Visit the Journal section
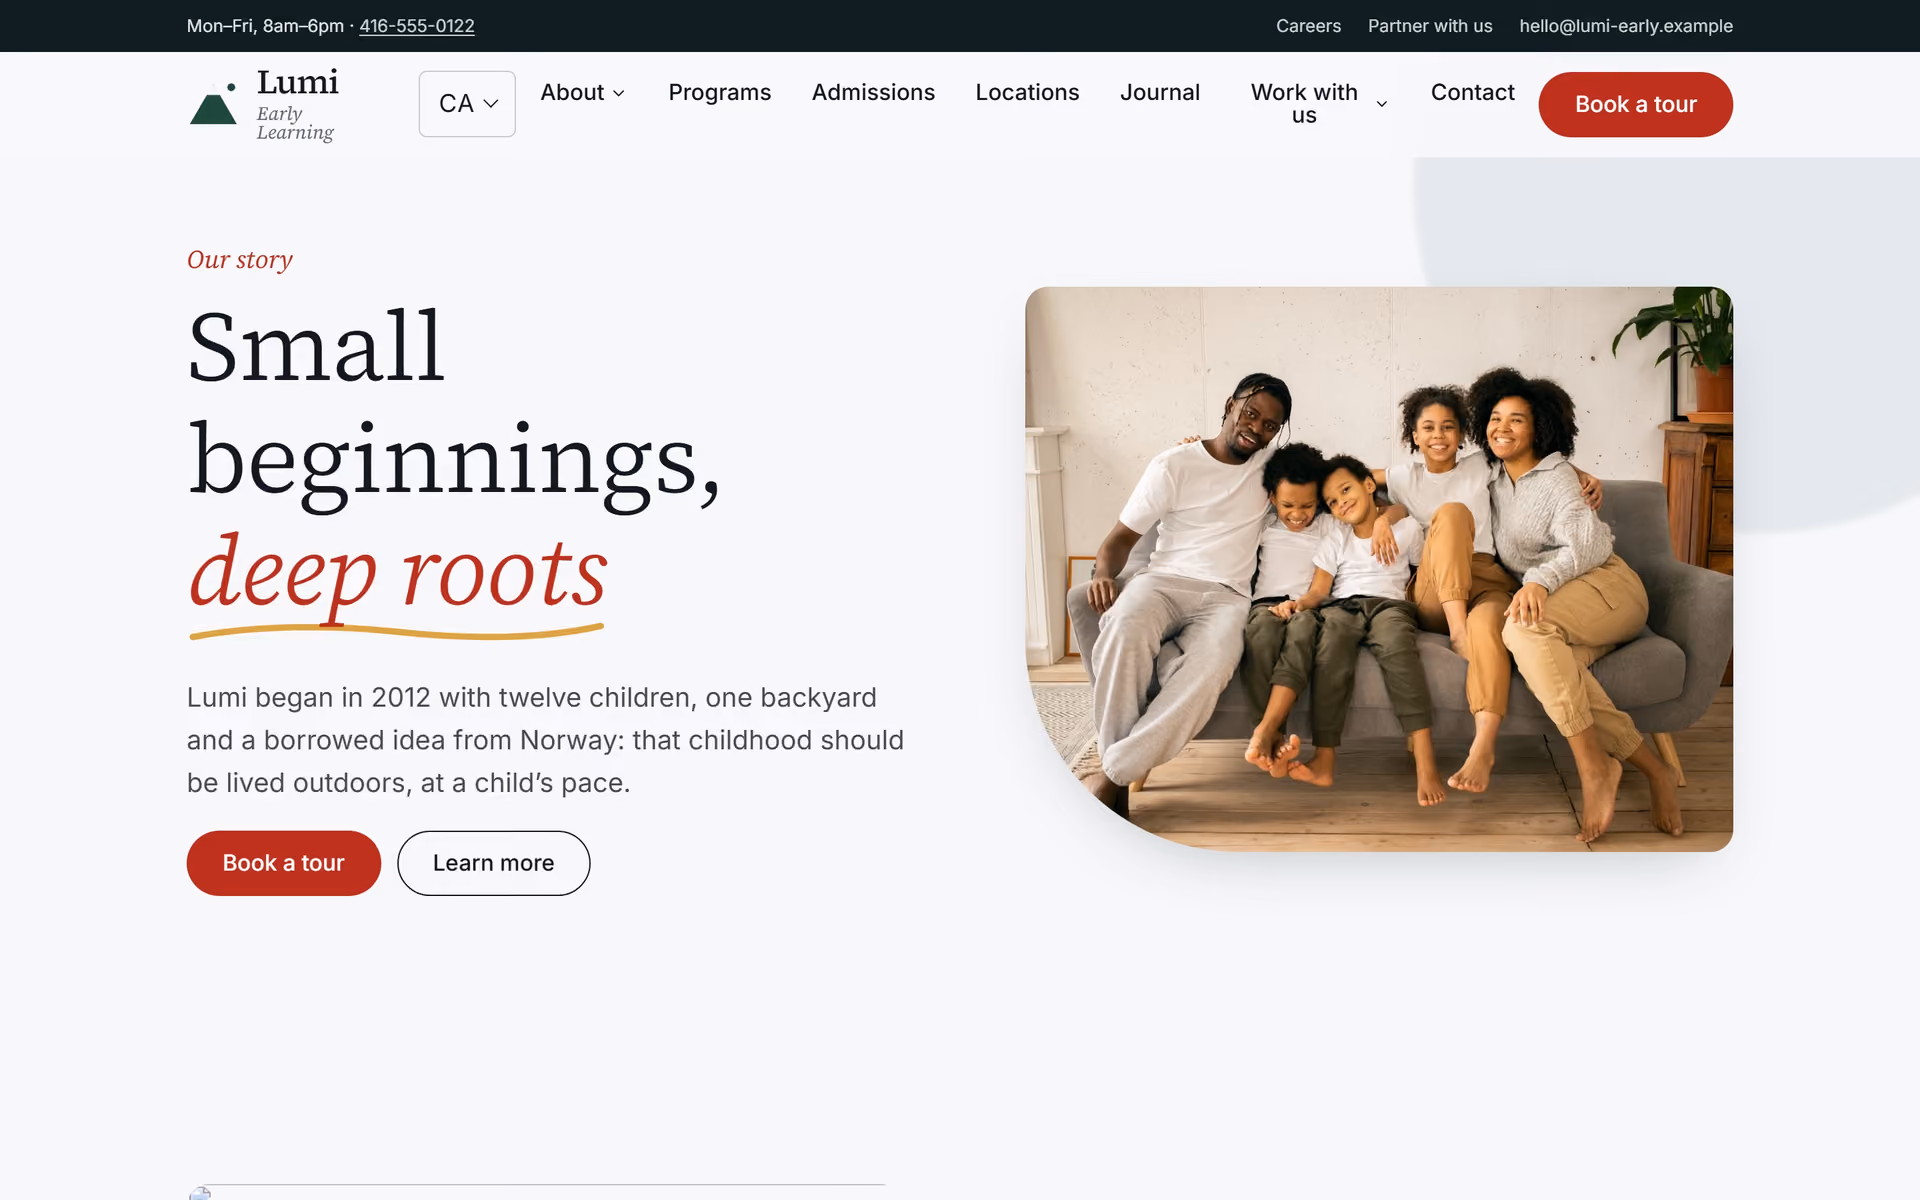This screenshot has height=1200, width=1920. click(1160, 92)
